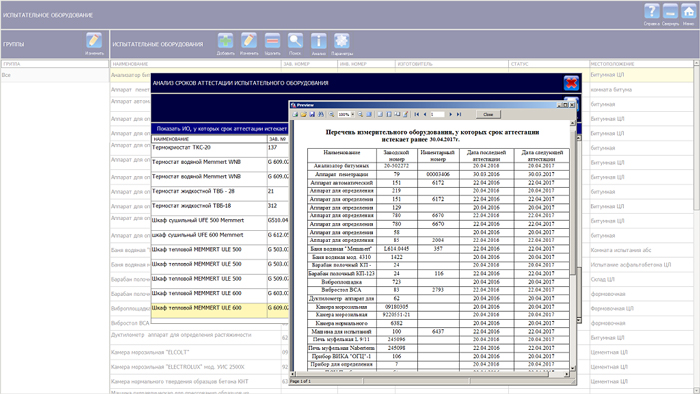Click the Print icon in Preview toolbar
Image resolution: width=700 pixels, height=394 pixels.
(295, 114)
